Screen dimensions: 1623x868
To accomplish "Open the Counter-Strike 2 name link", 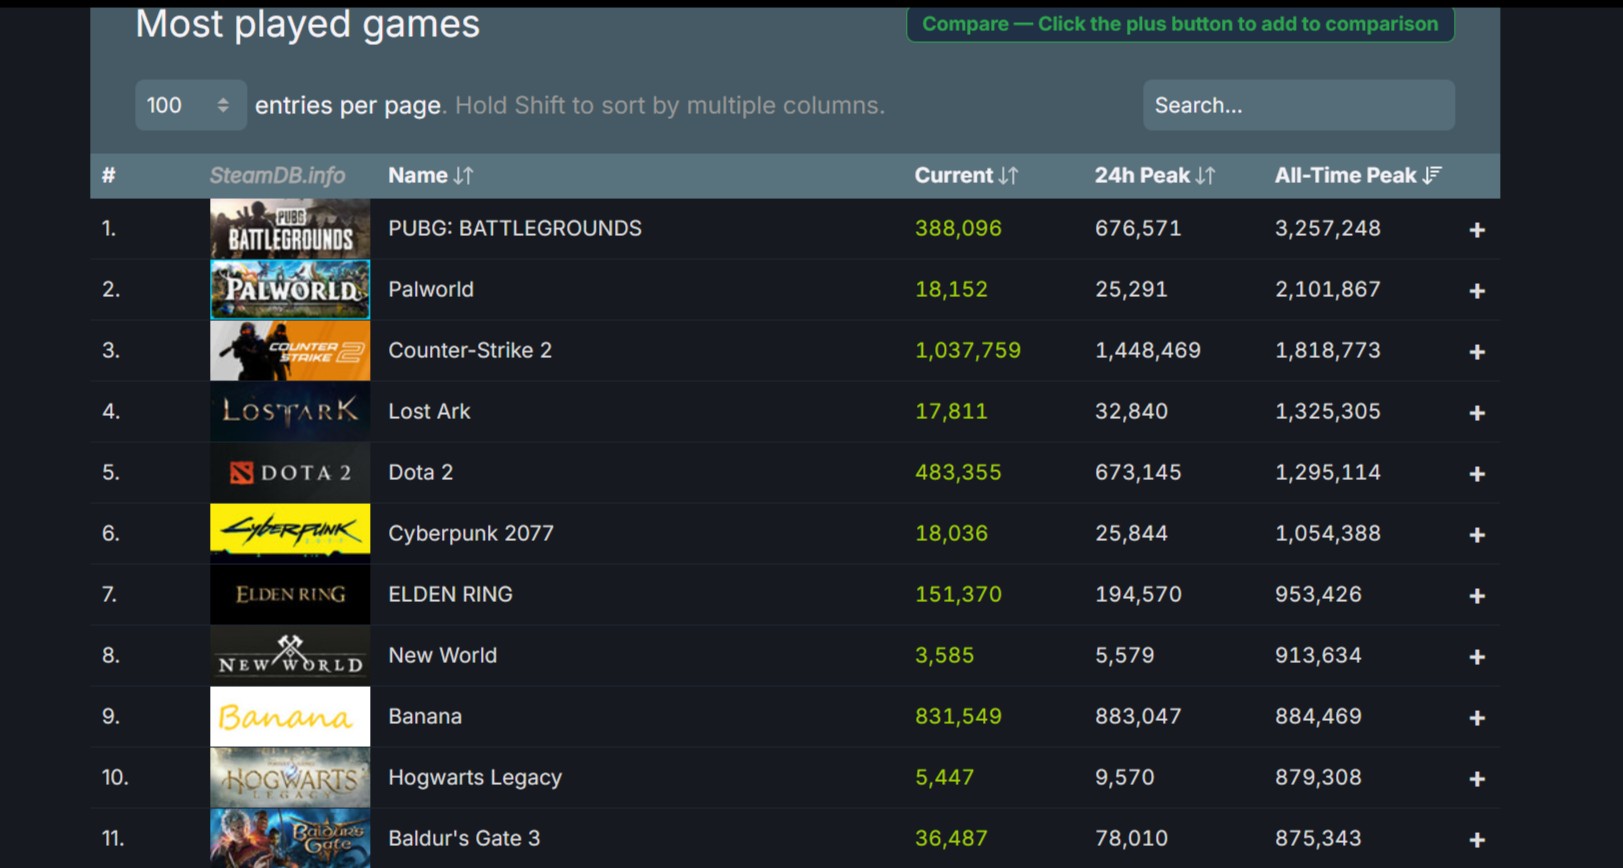I will 470,351.
